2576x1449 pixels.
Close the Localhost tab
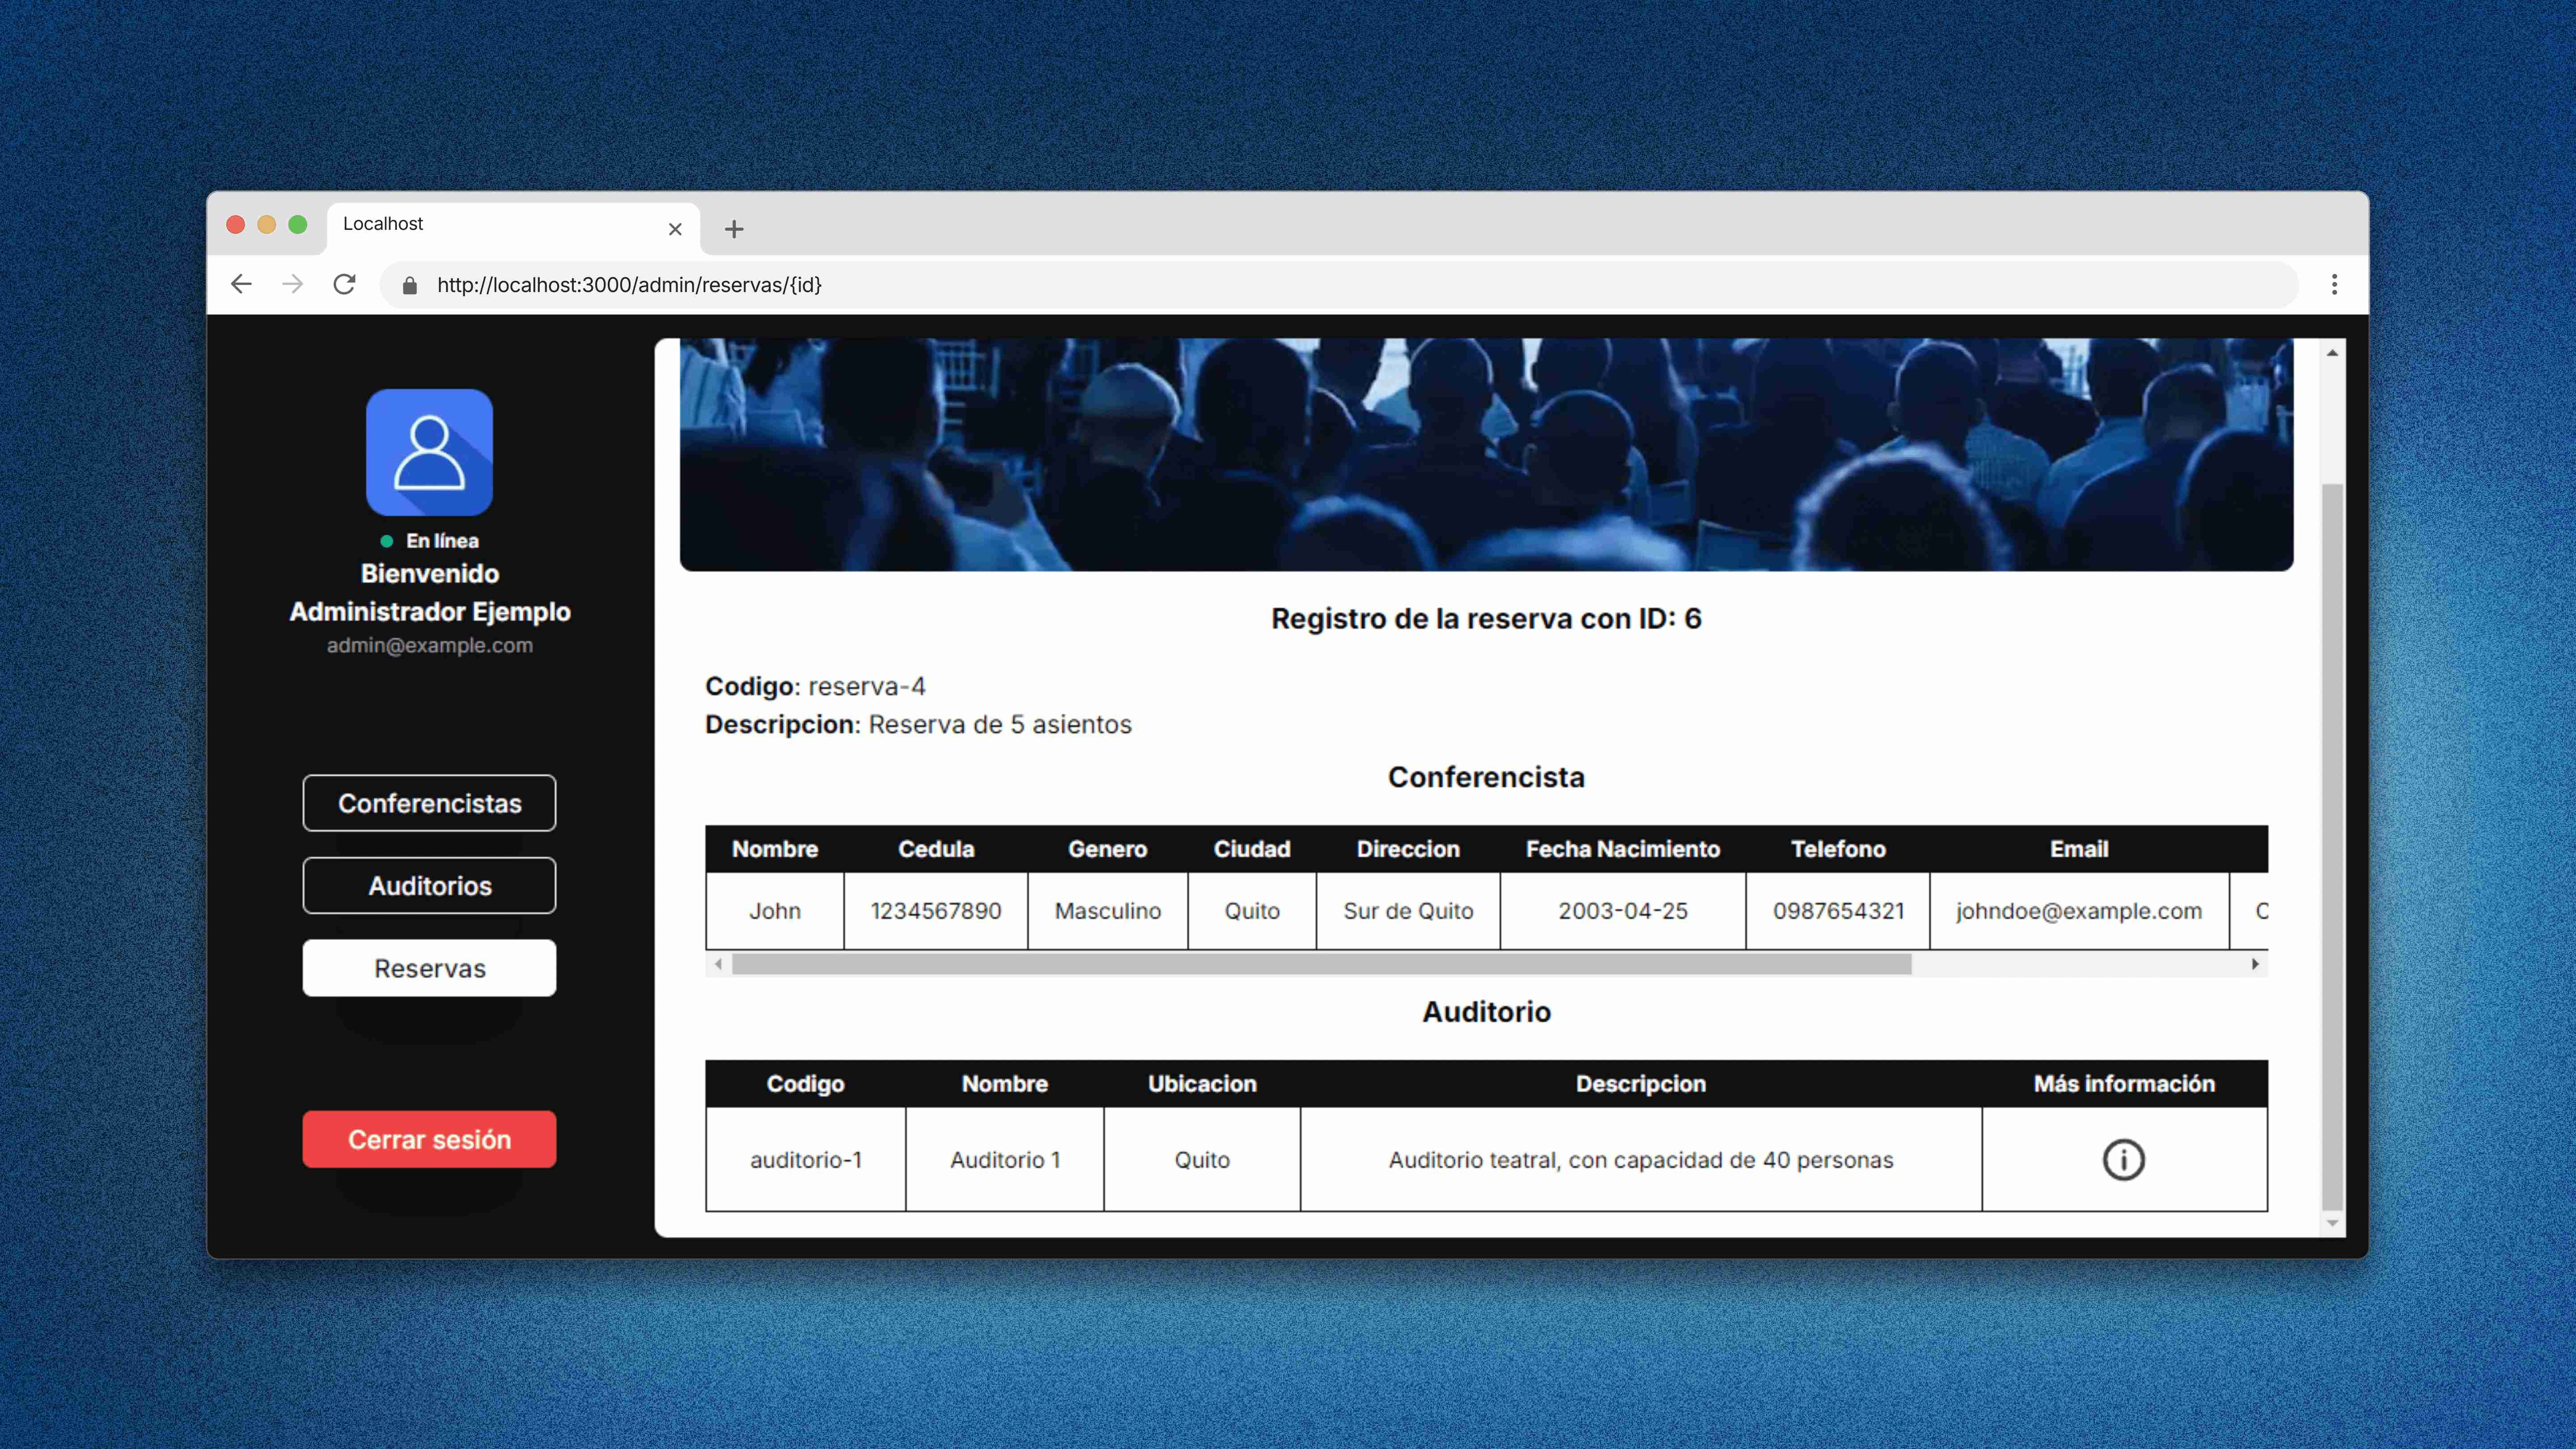click(x=675, y=229)
